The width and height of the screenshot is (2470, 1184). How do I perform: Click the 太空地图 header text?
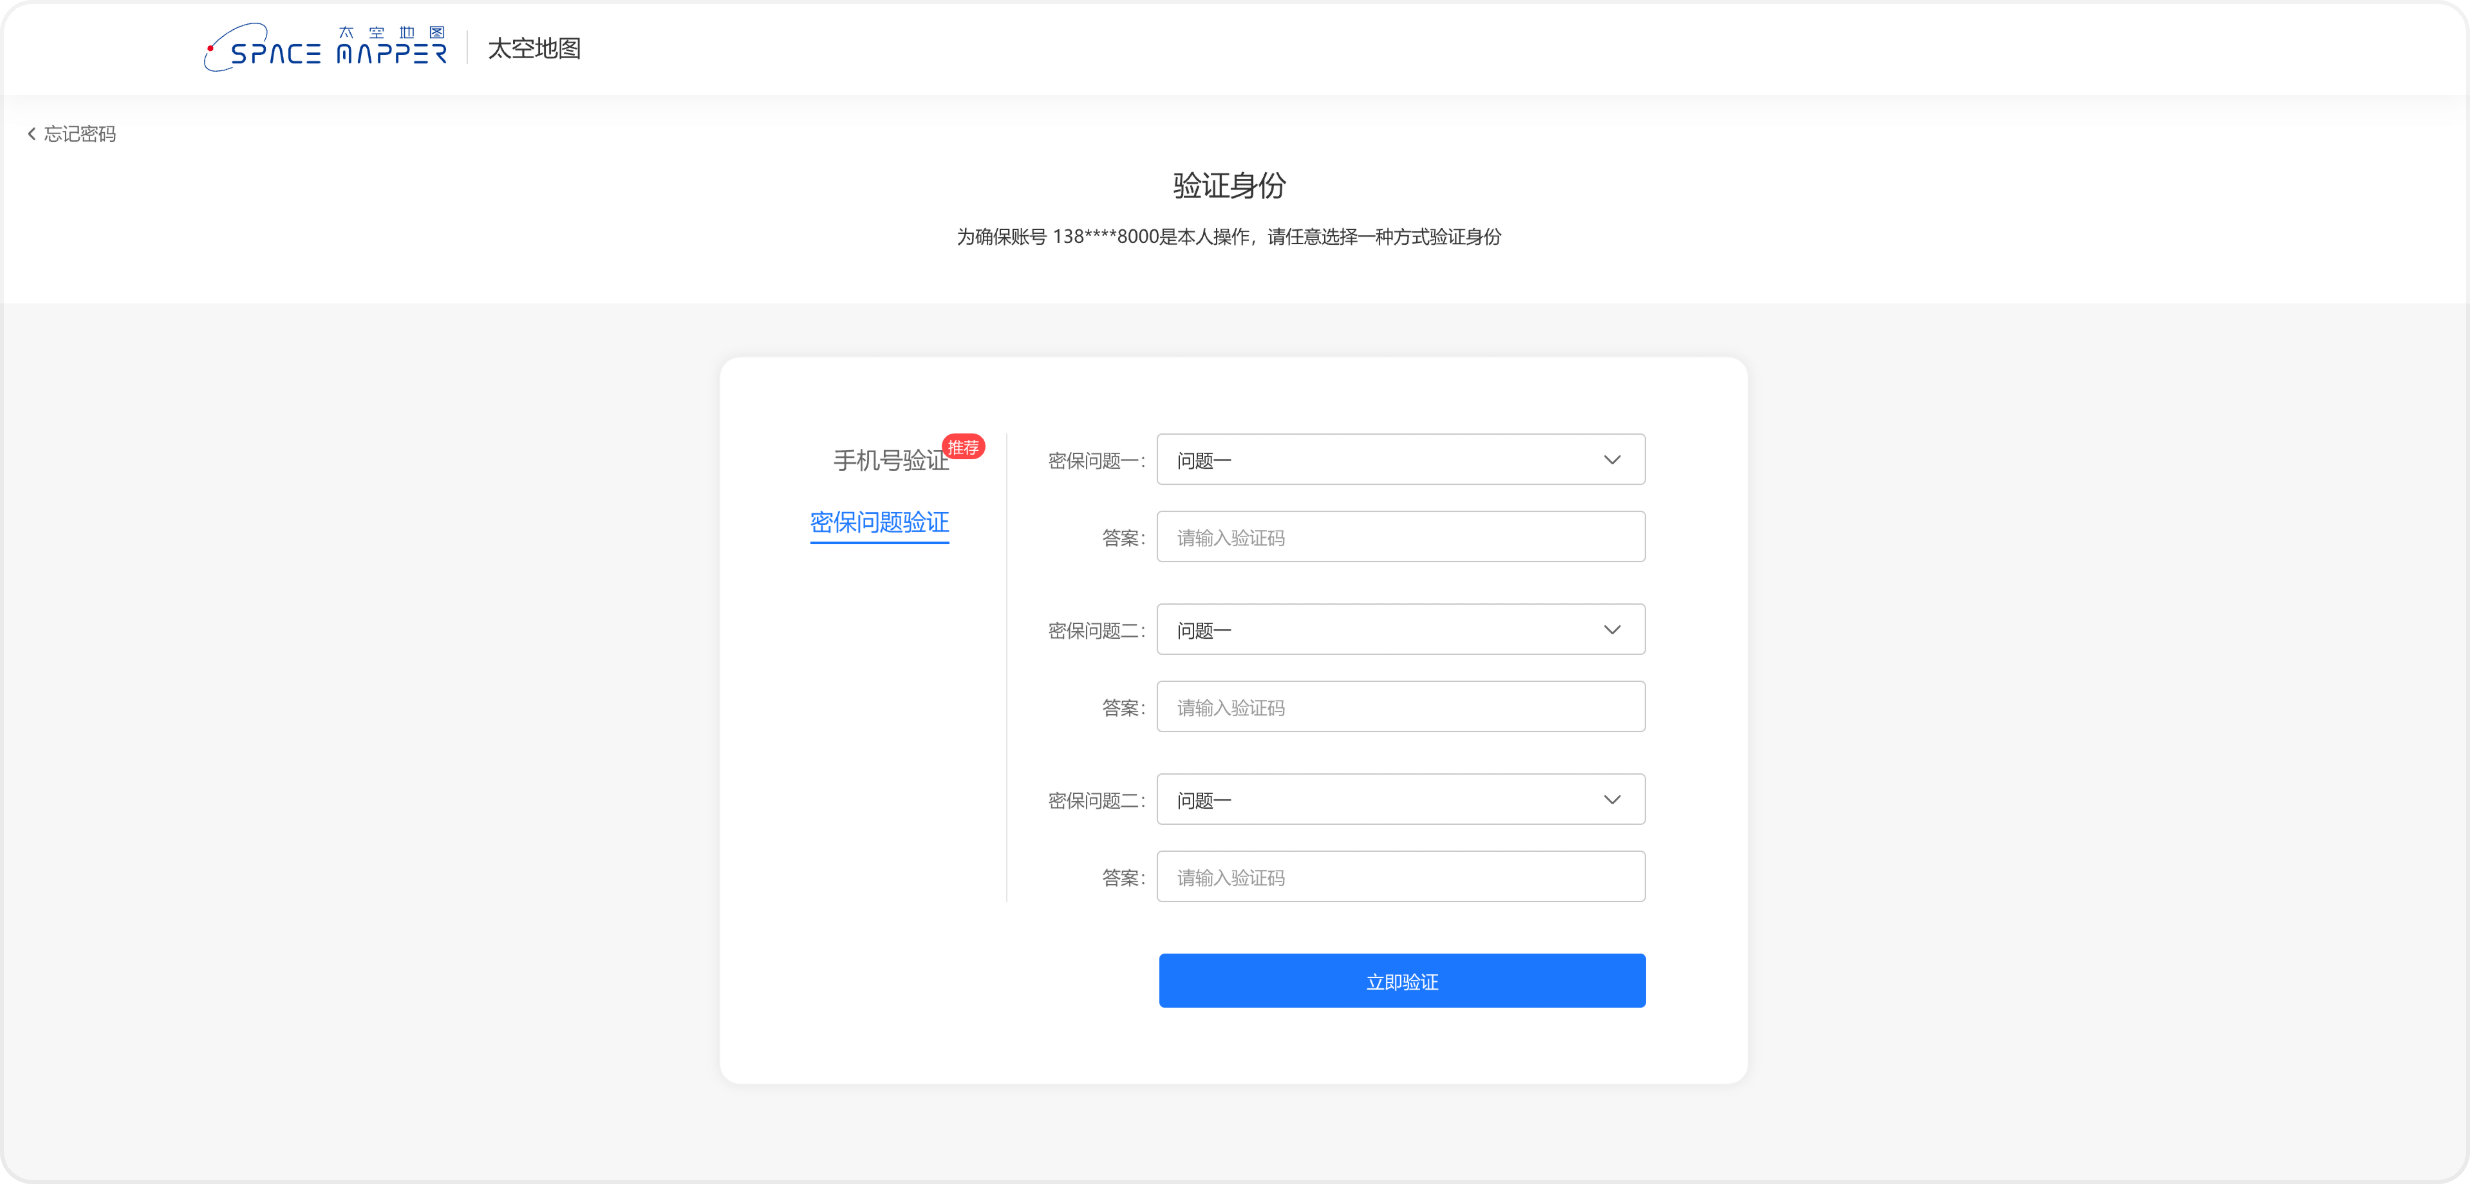coord(535,48)
